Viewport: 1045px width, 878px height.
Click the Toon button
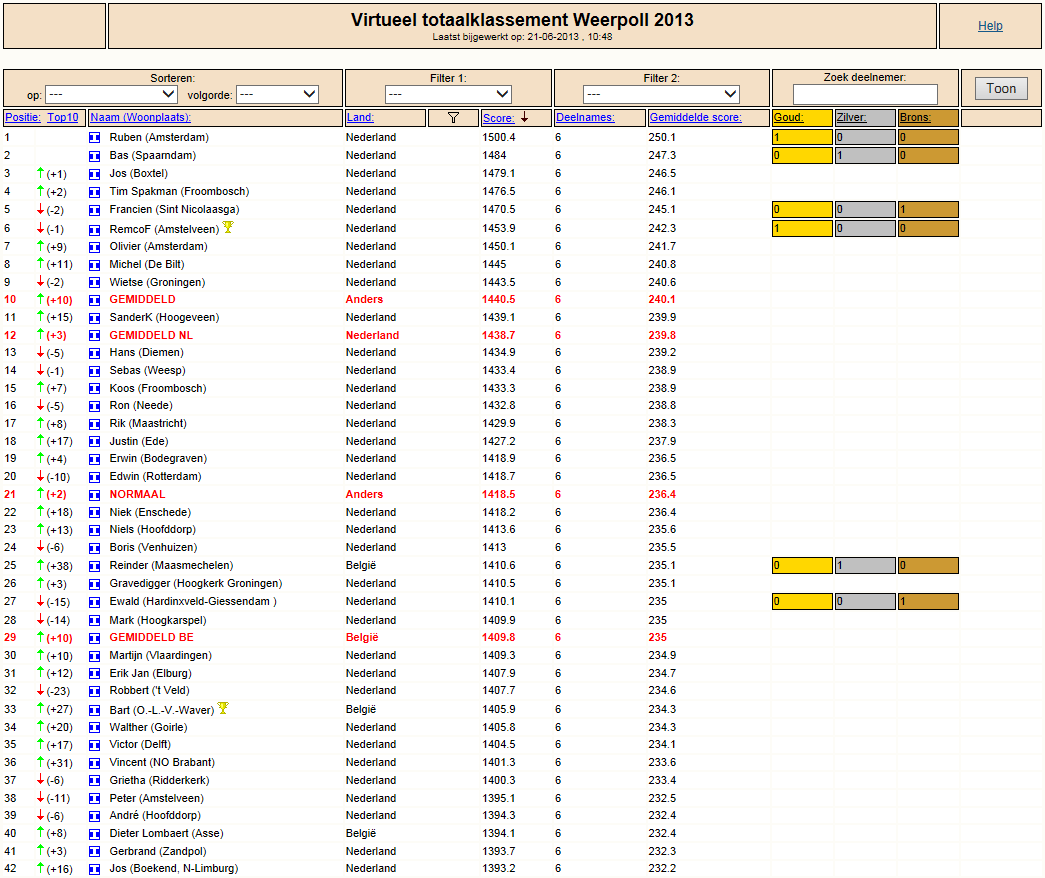pyautogui.click(x=1001, y=89)
